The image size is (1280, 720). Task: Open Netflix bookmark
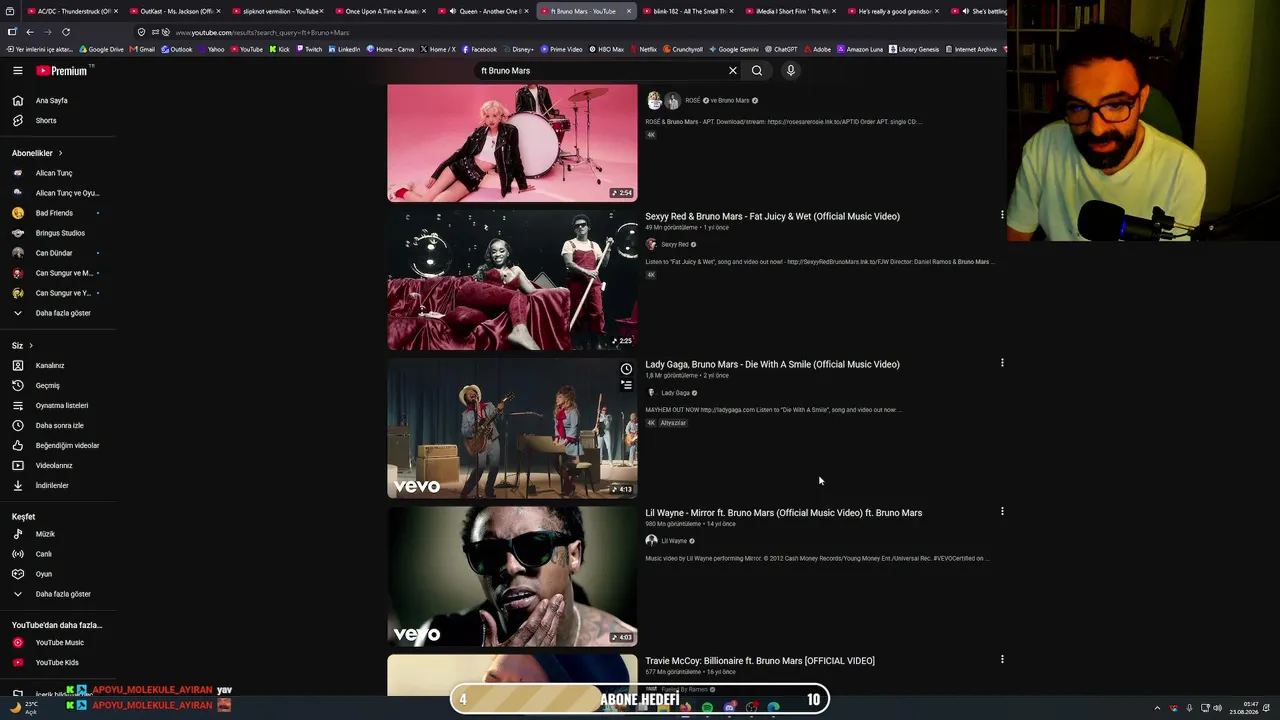pos(643,49)
